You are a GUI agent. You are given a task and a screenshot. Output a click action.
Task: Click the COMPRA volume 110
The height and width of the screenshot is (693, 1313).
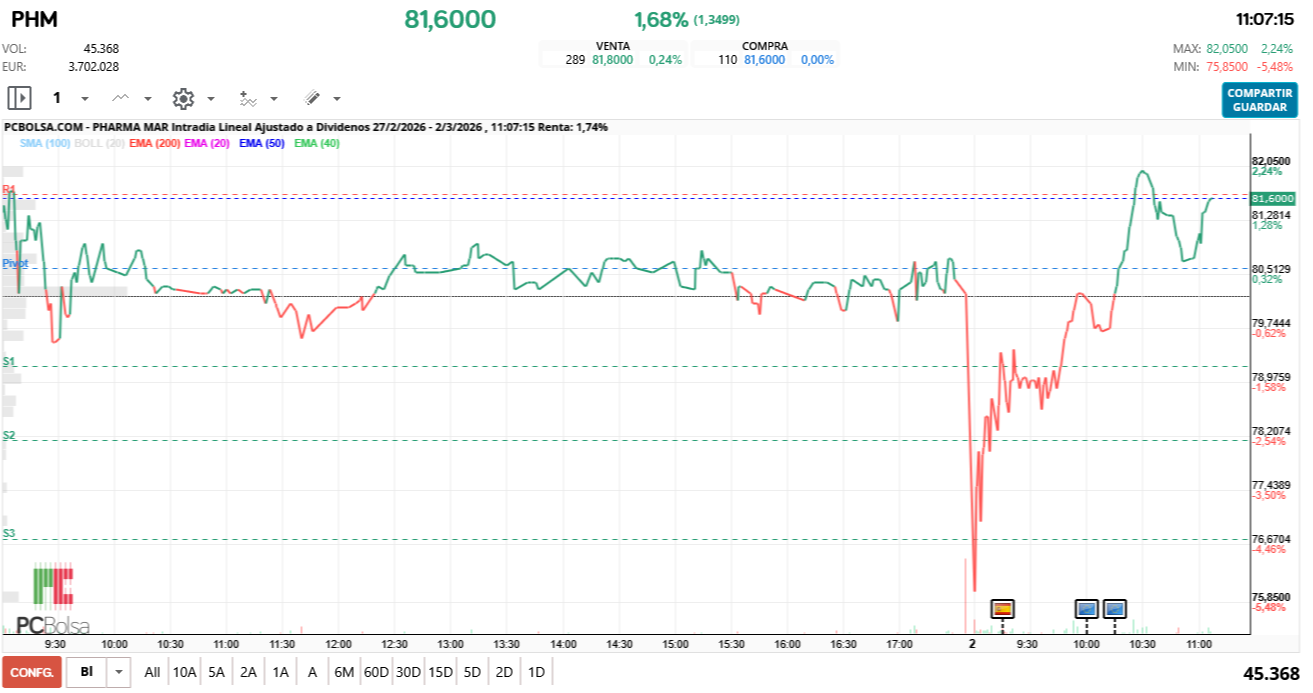pos(727,60)
